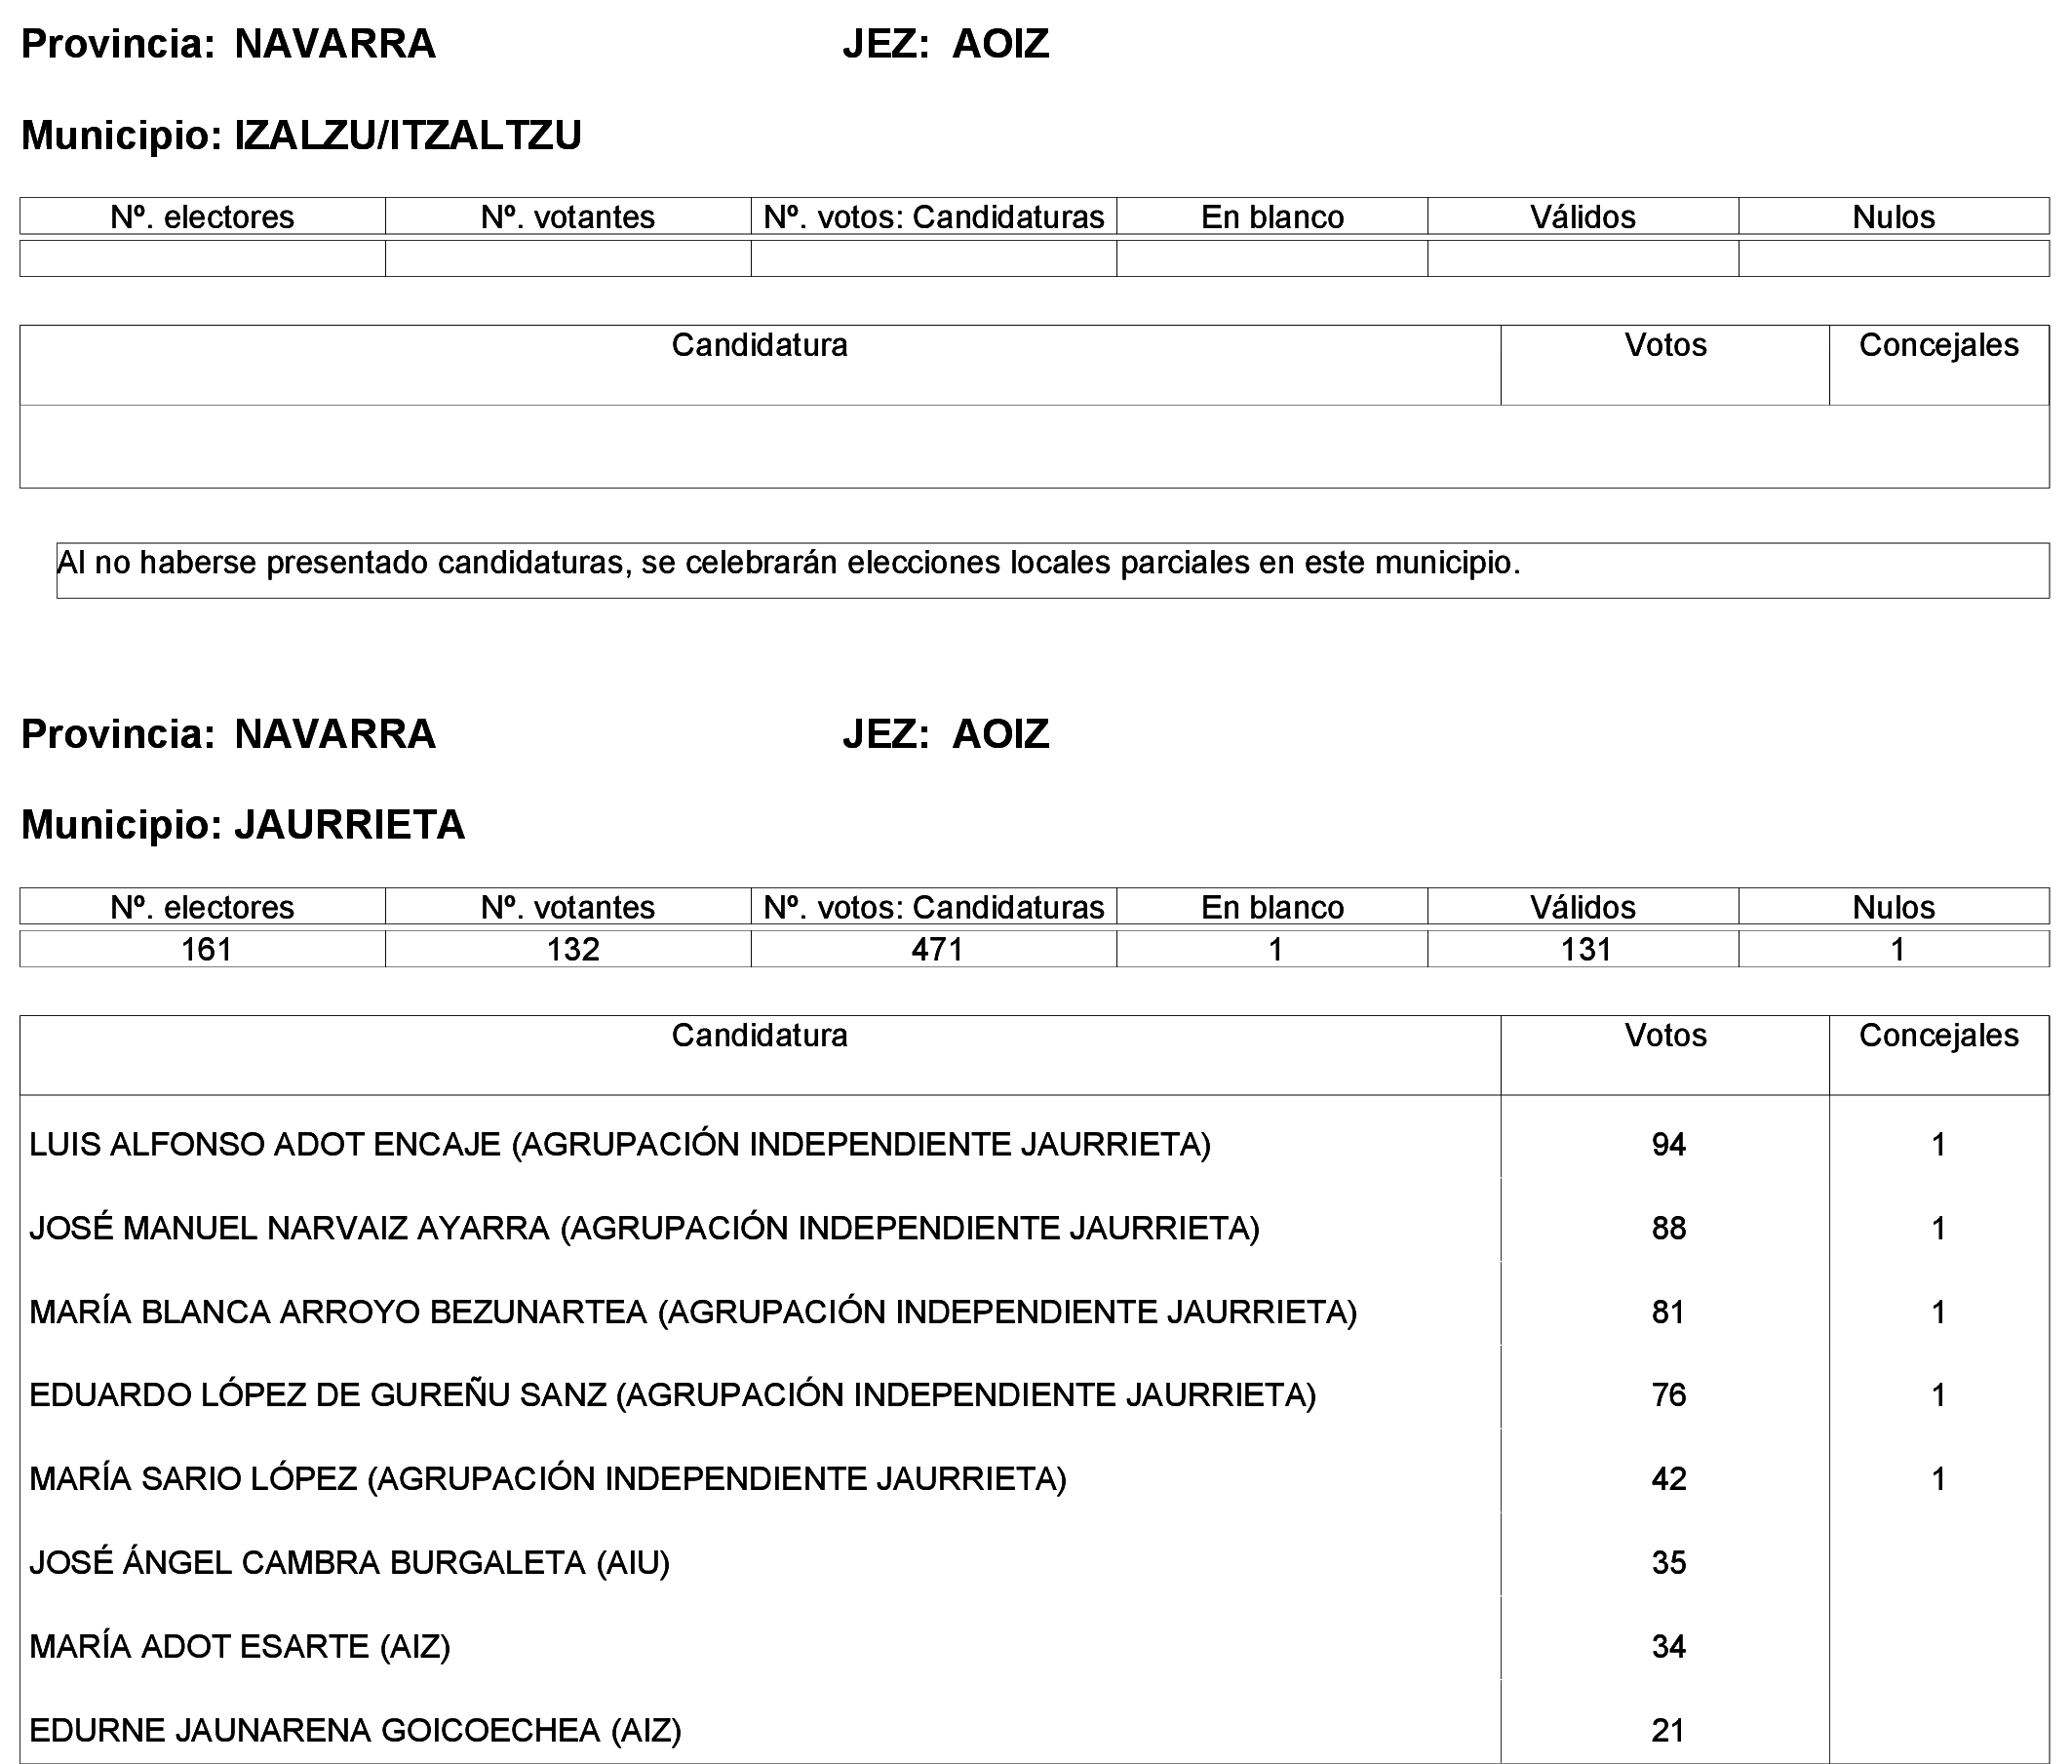The image size is (2072, 1764).
Task: Click Izalzu 'Nº. votos: Candidaturas' header cell
Action: [934, 217]
